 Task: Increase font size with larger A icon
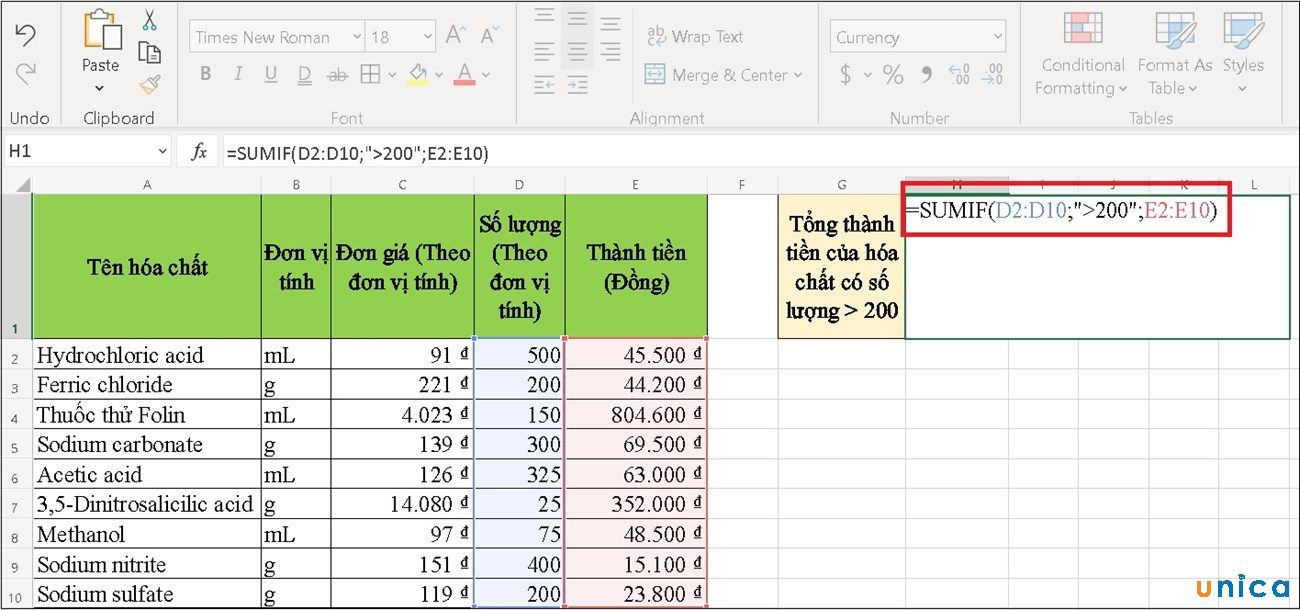click(x=455, y=36)
